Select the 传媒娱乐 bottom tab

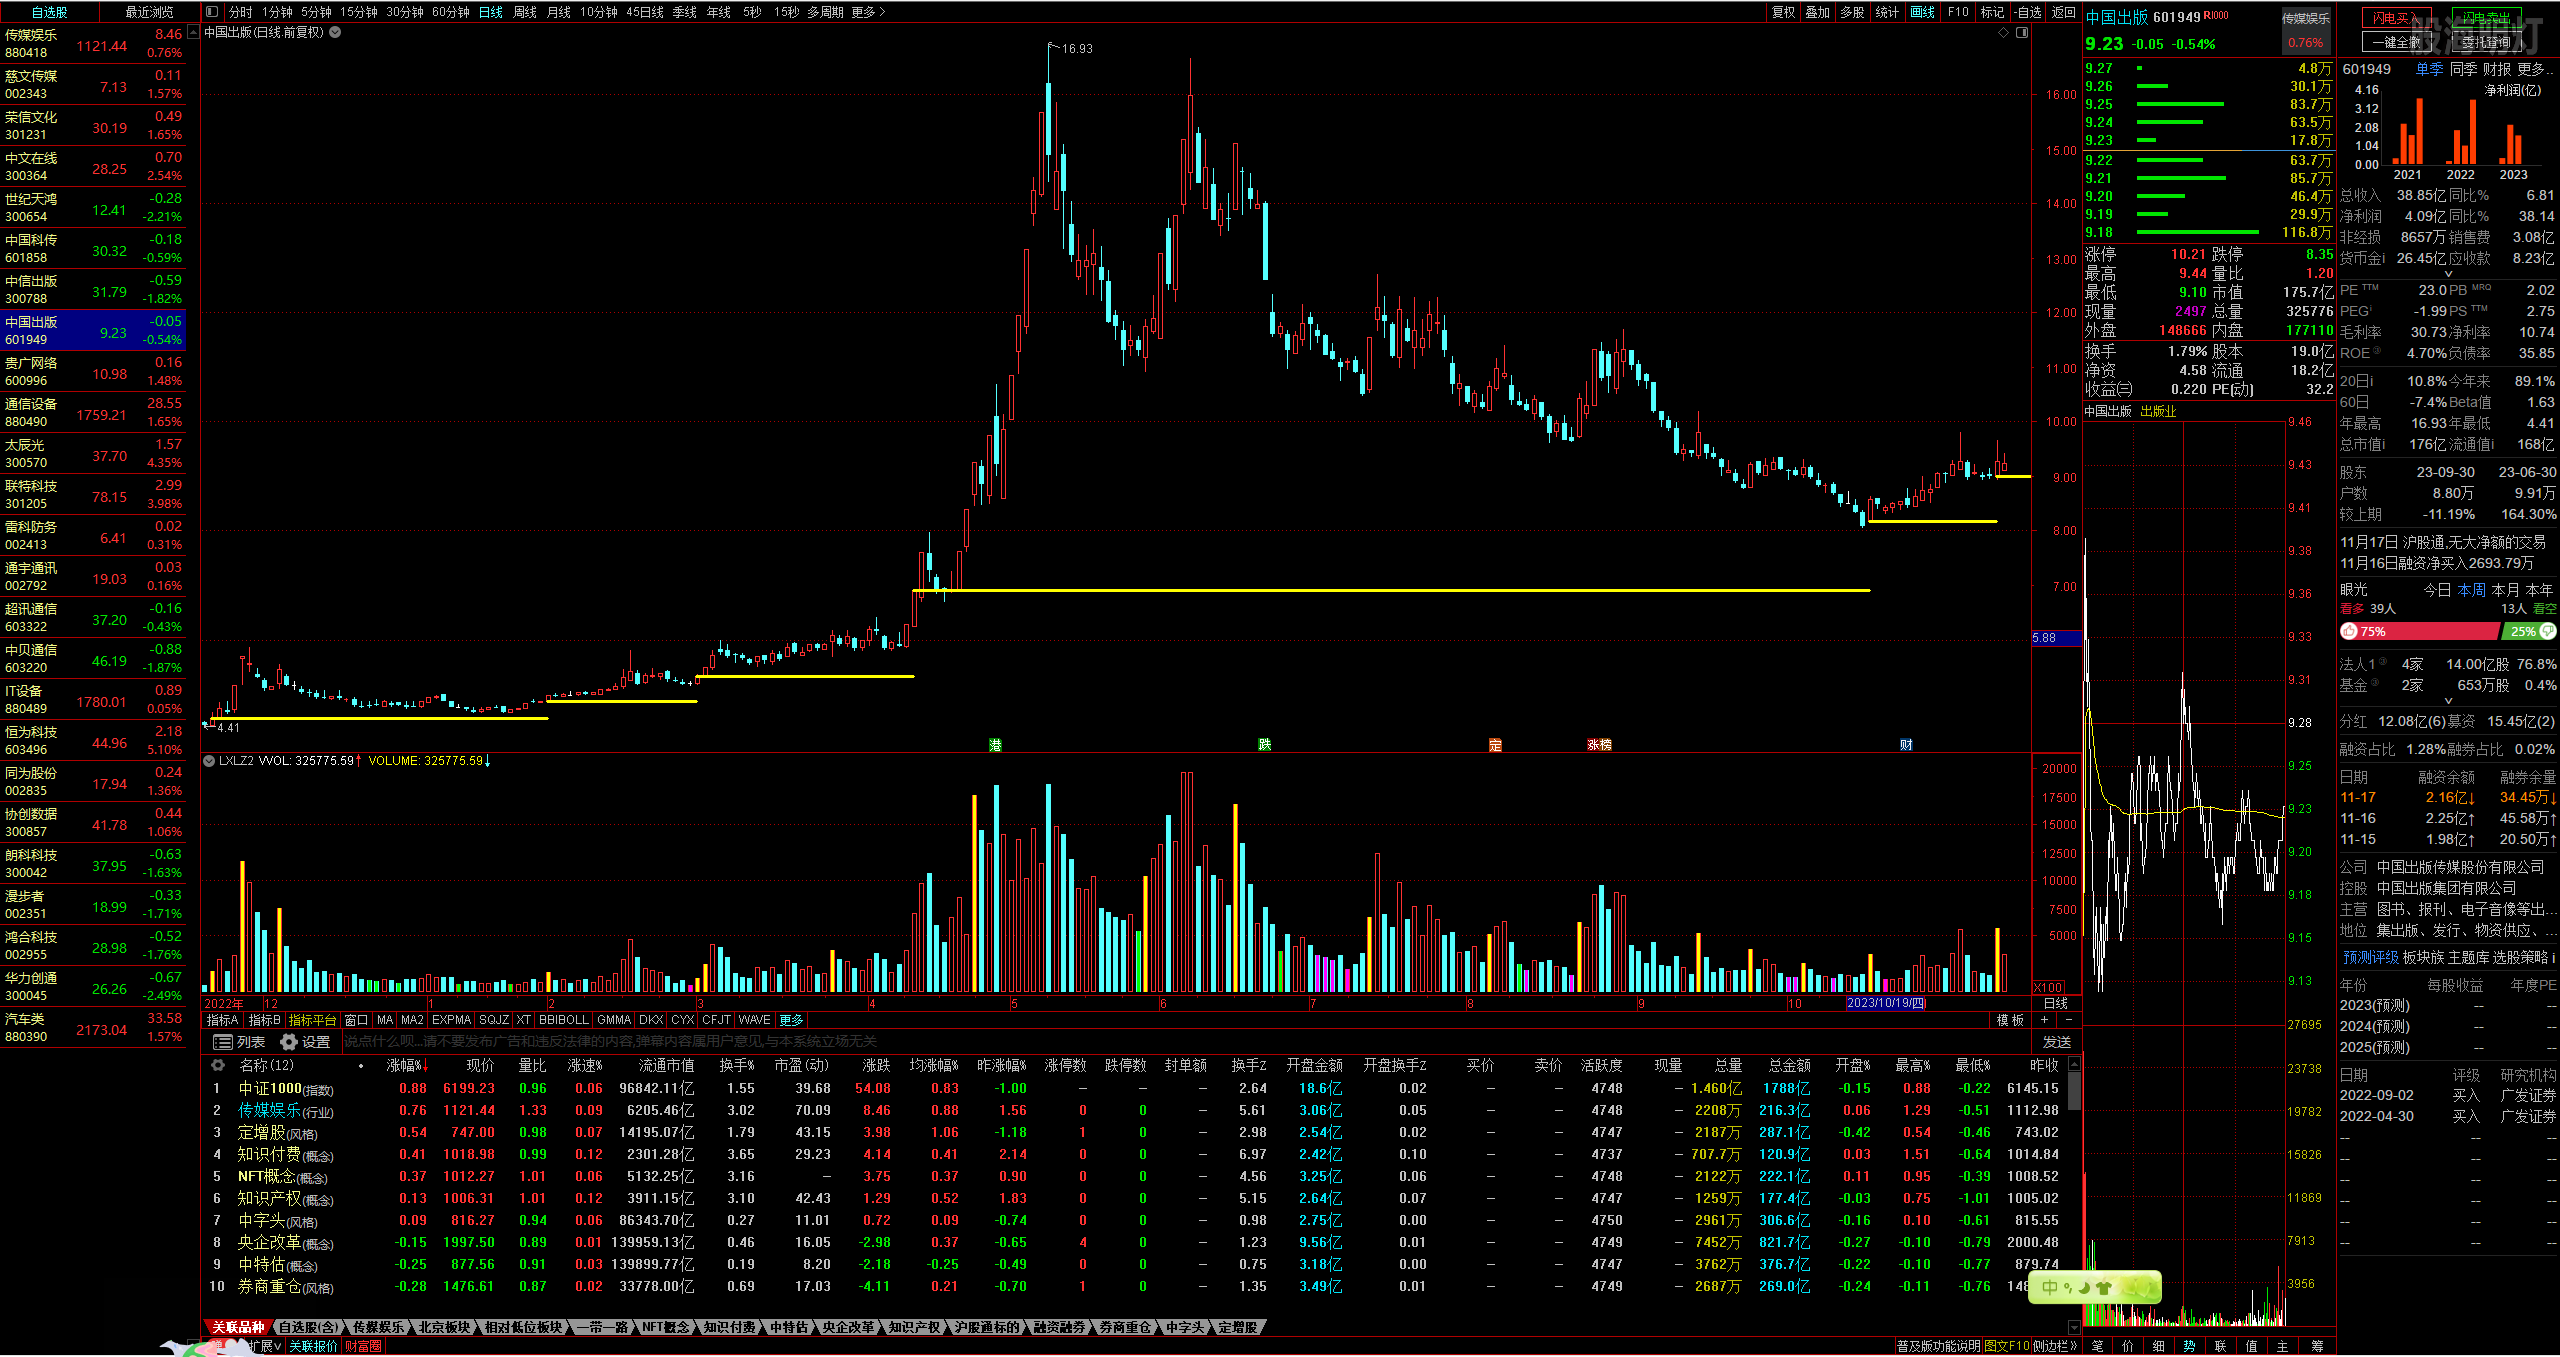[x=377, y=1327]
